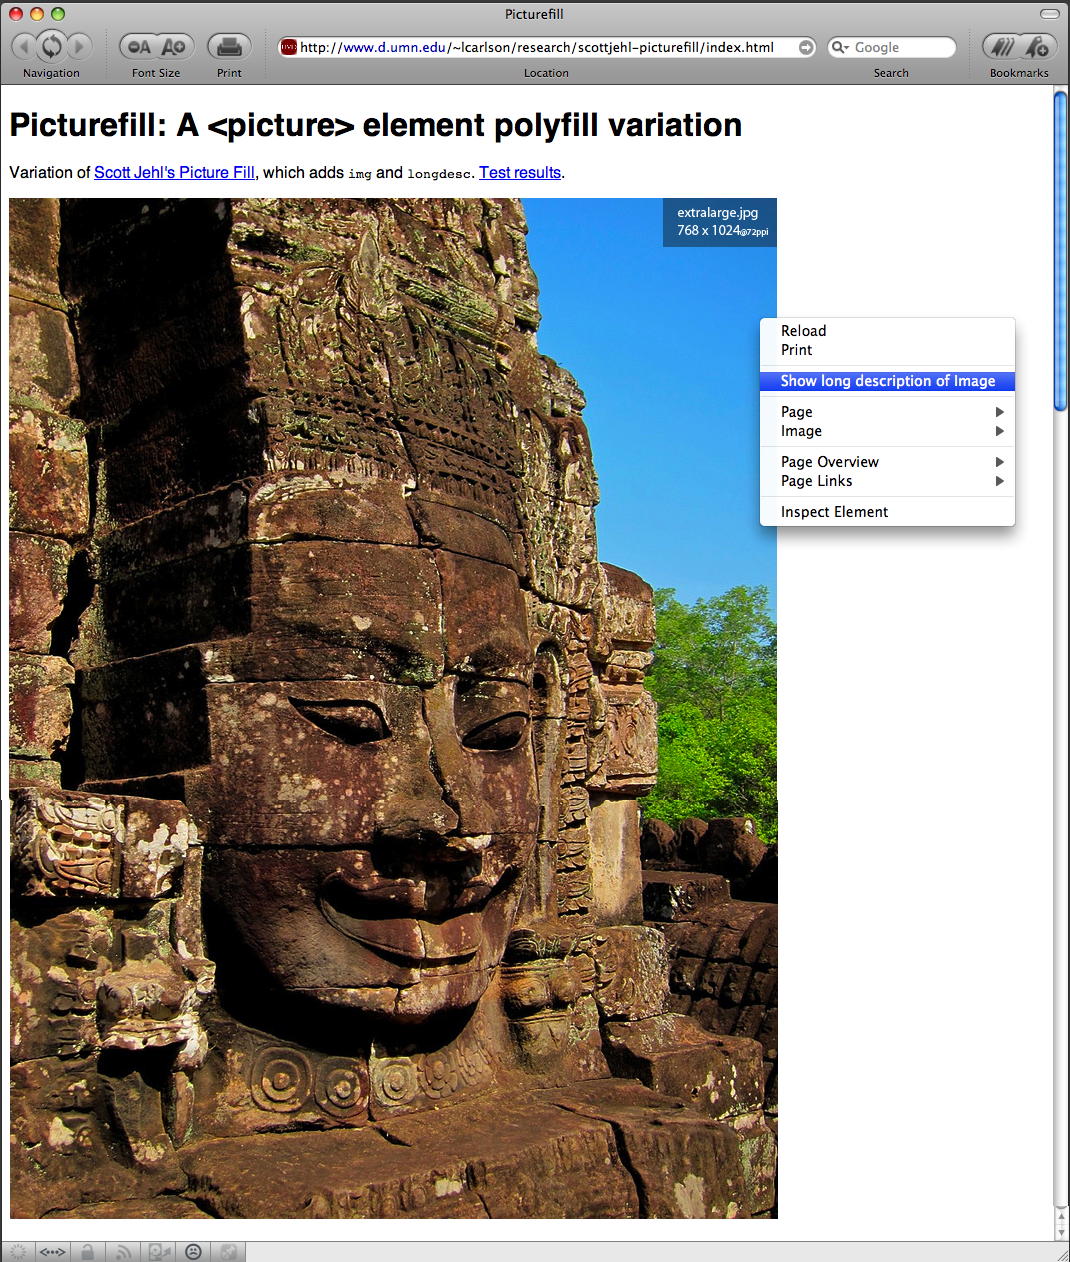Click the vertical scrollbar thumb
Image resolution: width=1070 pixels, height=1262 pixels.
1061,250
